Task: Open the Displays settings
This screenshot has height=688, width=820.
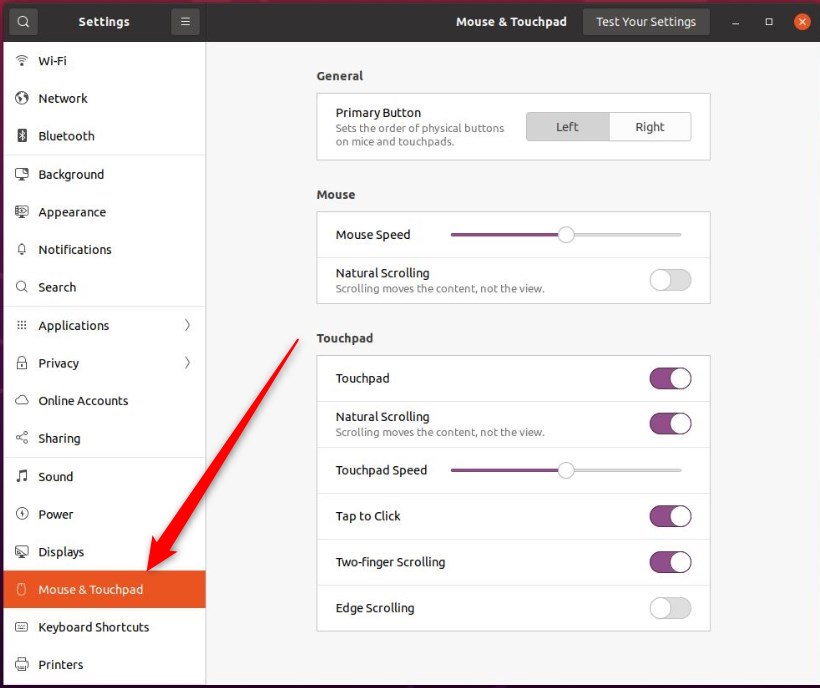Action: (x=63, y=551)
